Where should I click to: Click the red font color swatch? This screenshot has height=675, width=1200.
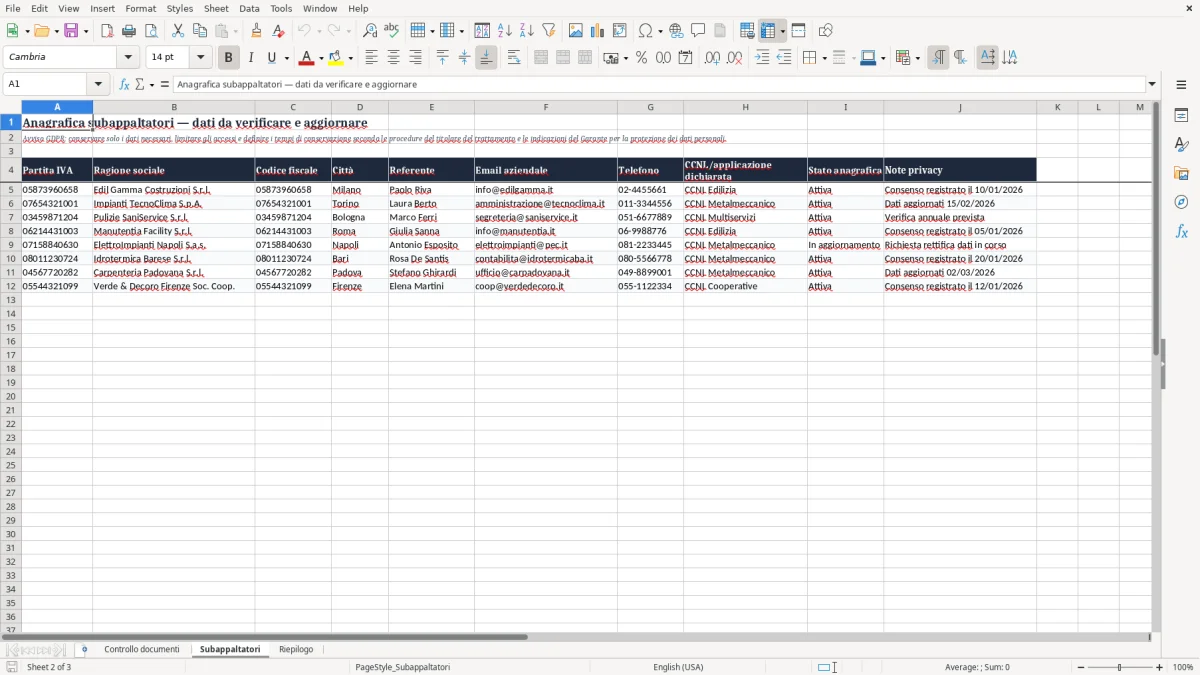[x=307, y=58]
